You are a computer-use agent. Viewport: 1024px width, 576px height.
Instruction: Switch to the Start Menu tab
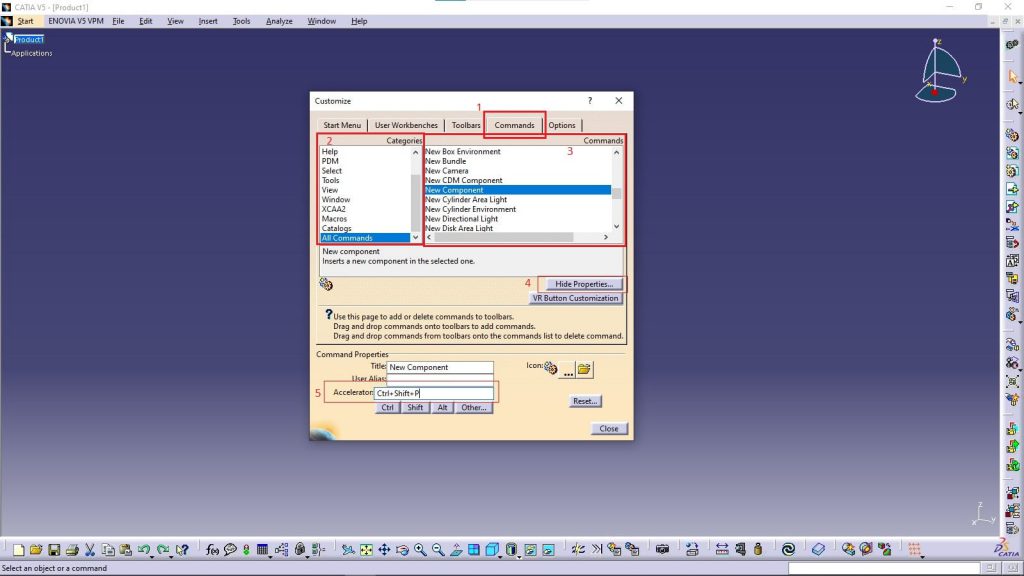tap(342, 125)
